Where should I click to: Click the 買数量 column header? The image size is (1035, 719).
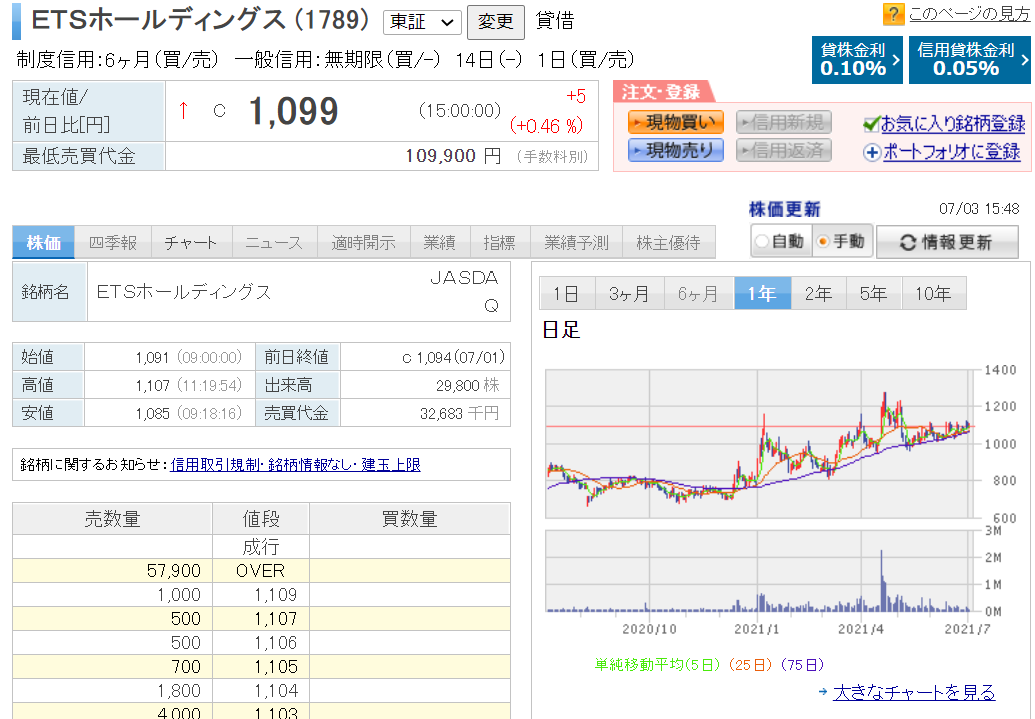click(410, 519)
